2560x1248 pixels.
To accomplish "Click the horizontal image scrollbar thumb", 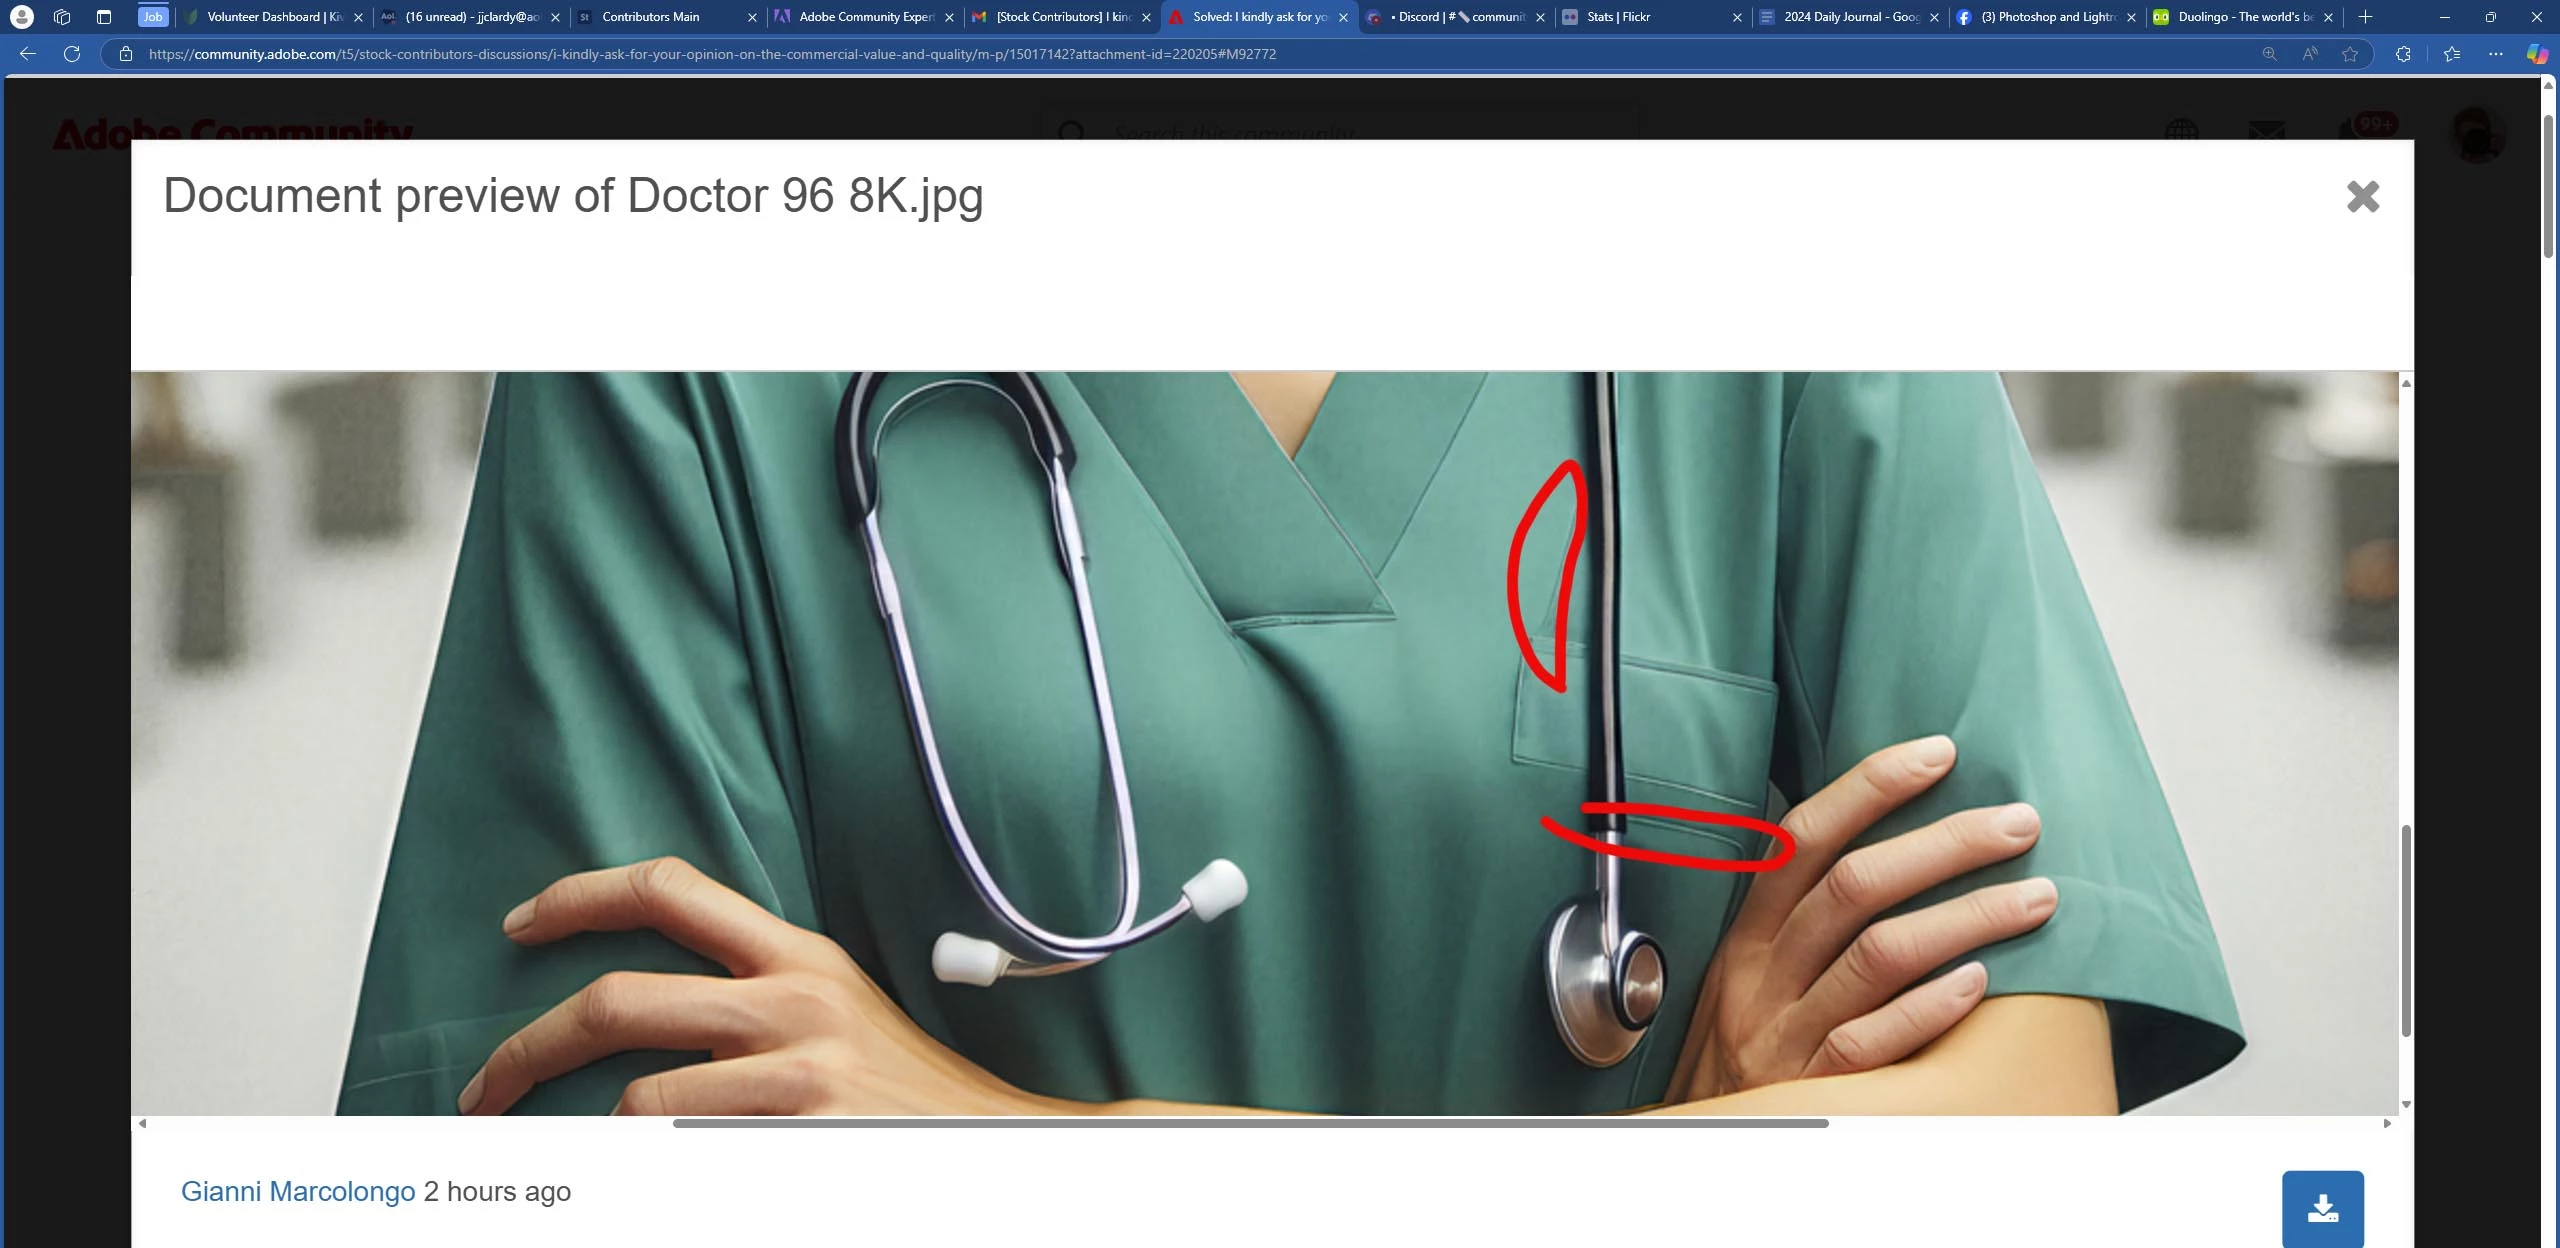I will (1250, 1123).
